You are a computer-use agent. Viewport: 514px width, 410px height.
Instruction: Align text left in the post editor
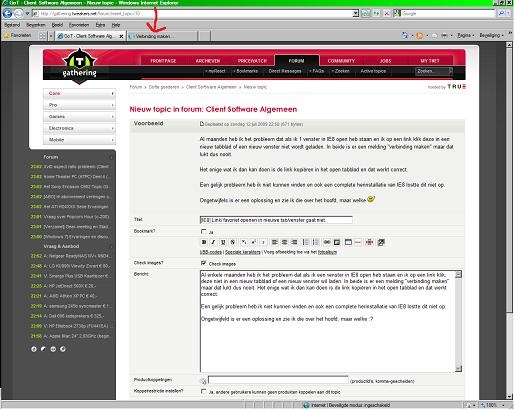pos(275,242)
